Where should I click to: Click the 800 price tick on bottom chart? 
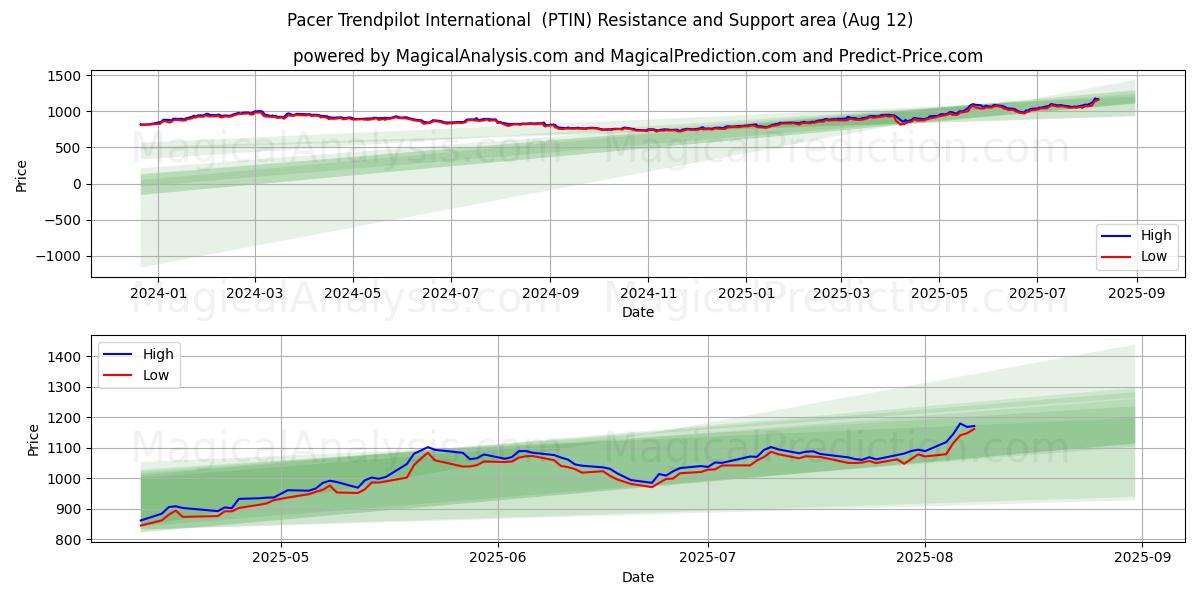69,541
